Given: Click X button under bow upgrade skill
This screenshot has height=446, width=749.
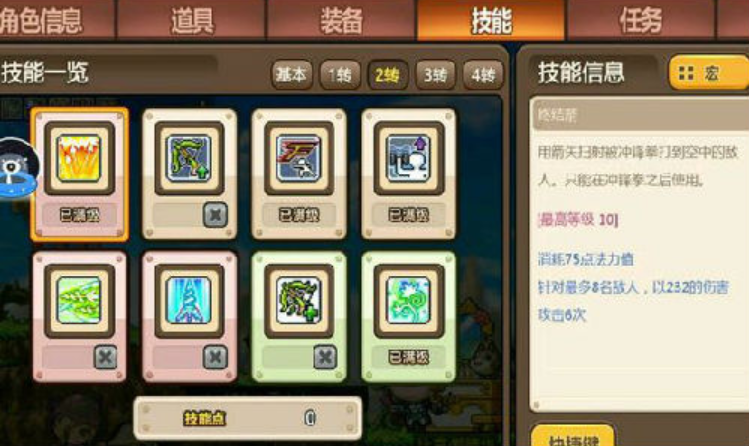Looking at the screenshot, I should [x=215, y=215].
